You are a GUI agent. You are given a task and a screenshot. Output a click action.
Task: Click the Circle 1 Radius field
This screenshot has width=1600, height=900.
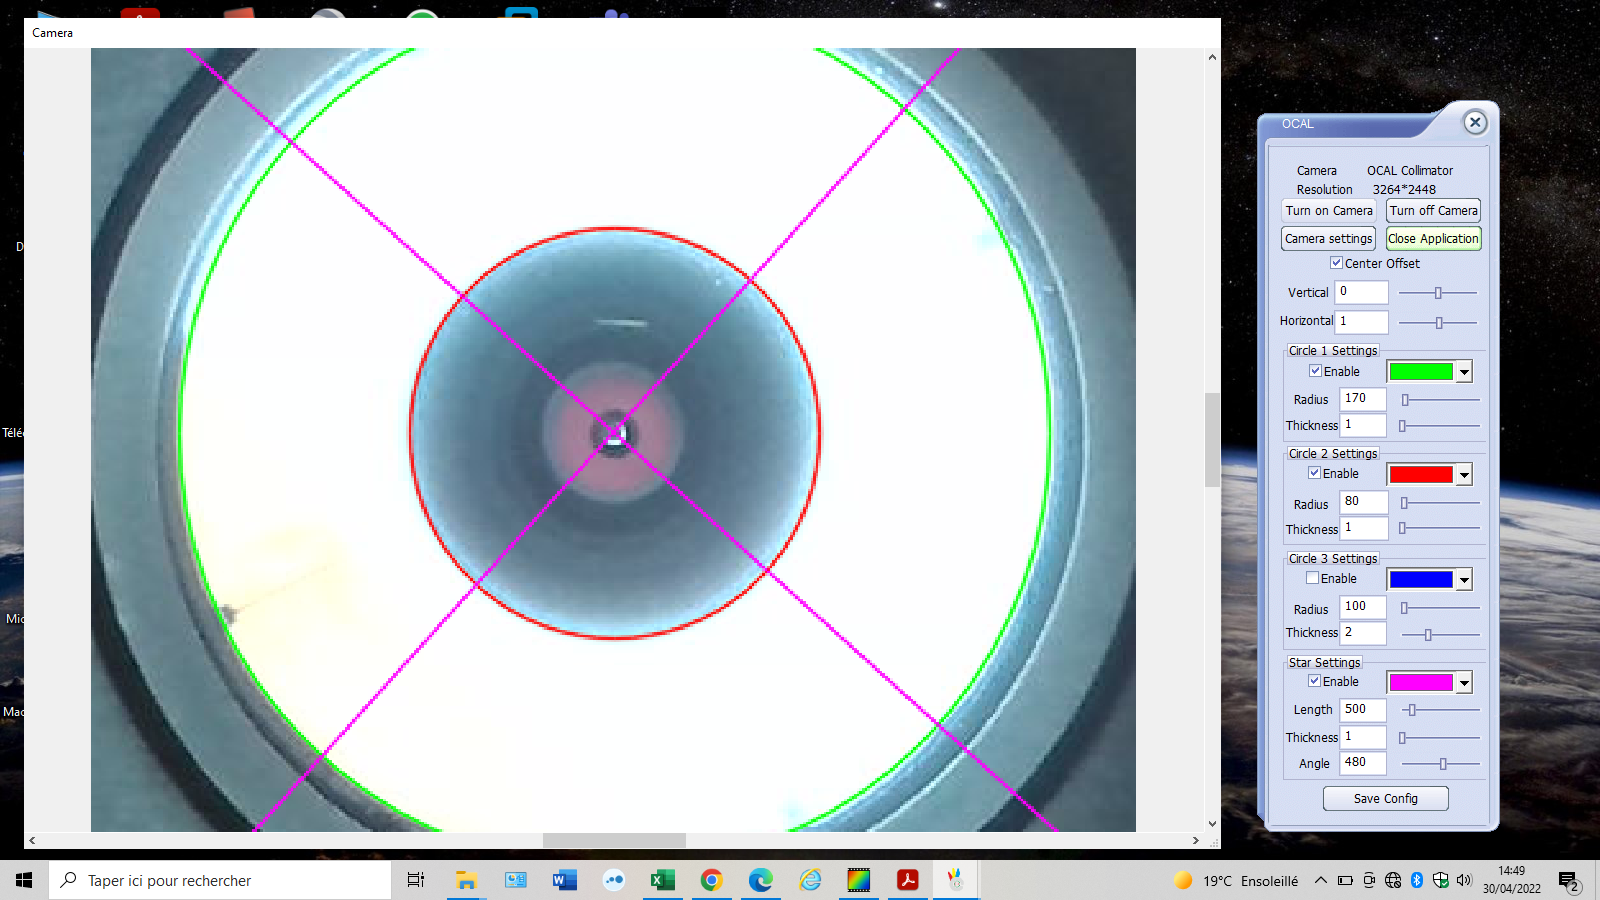1362,399
